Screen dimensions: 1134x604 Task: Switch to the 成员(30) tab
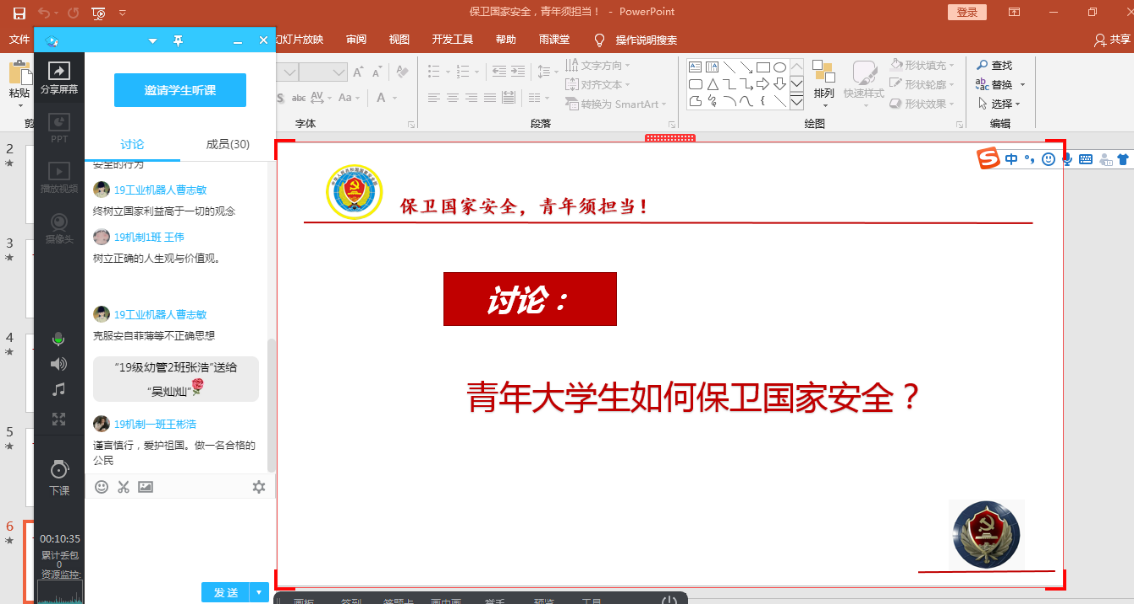pyautogui.click(x=227, y=144)
